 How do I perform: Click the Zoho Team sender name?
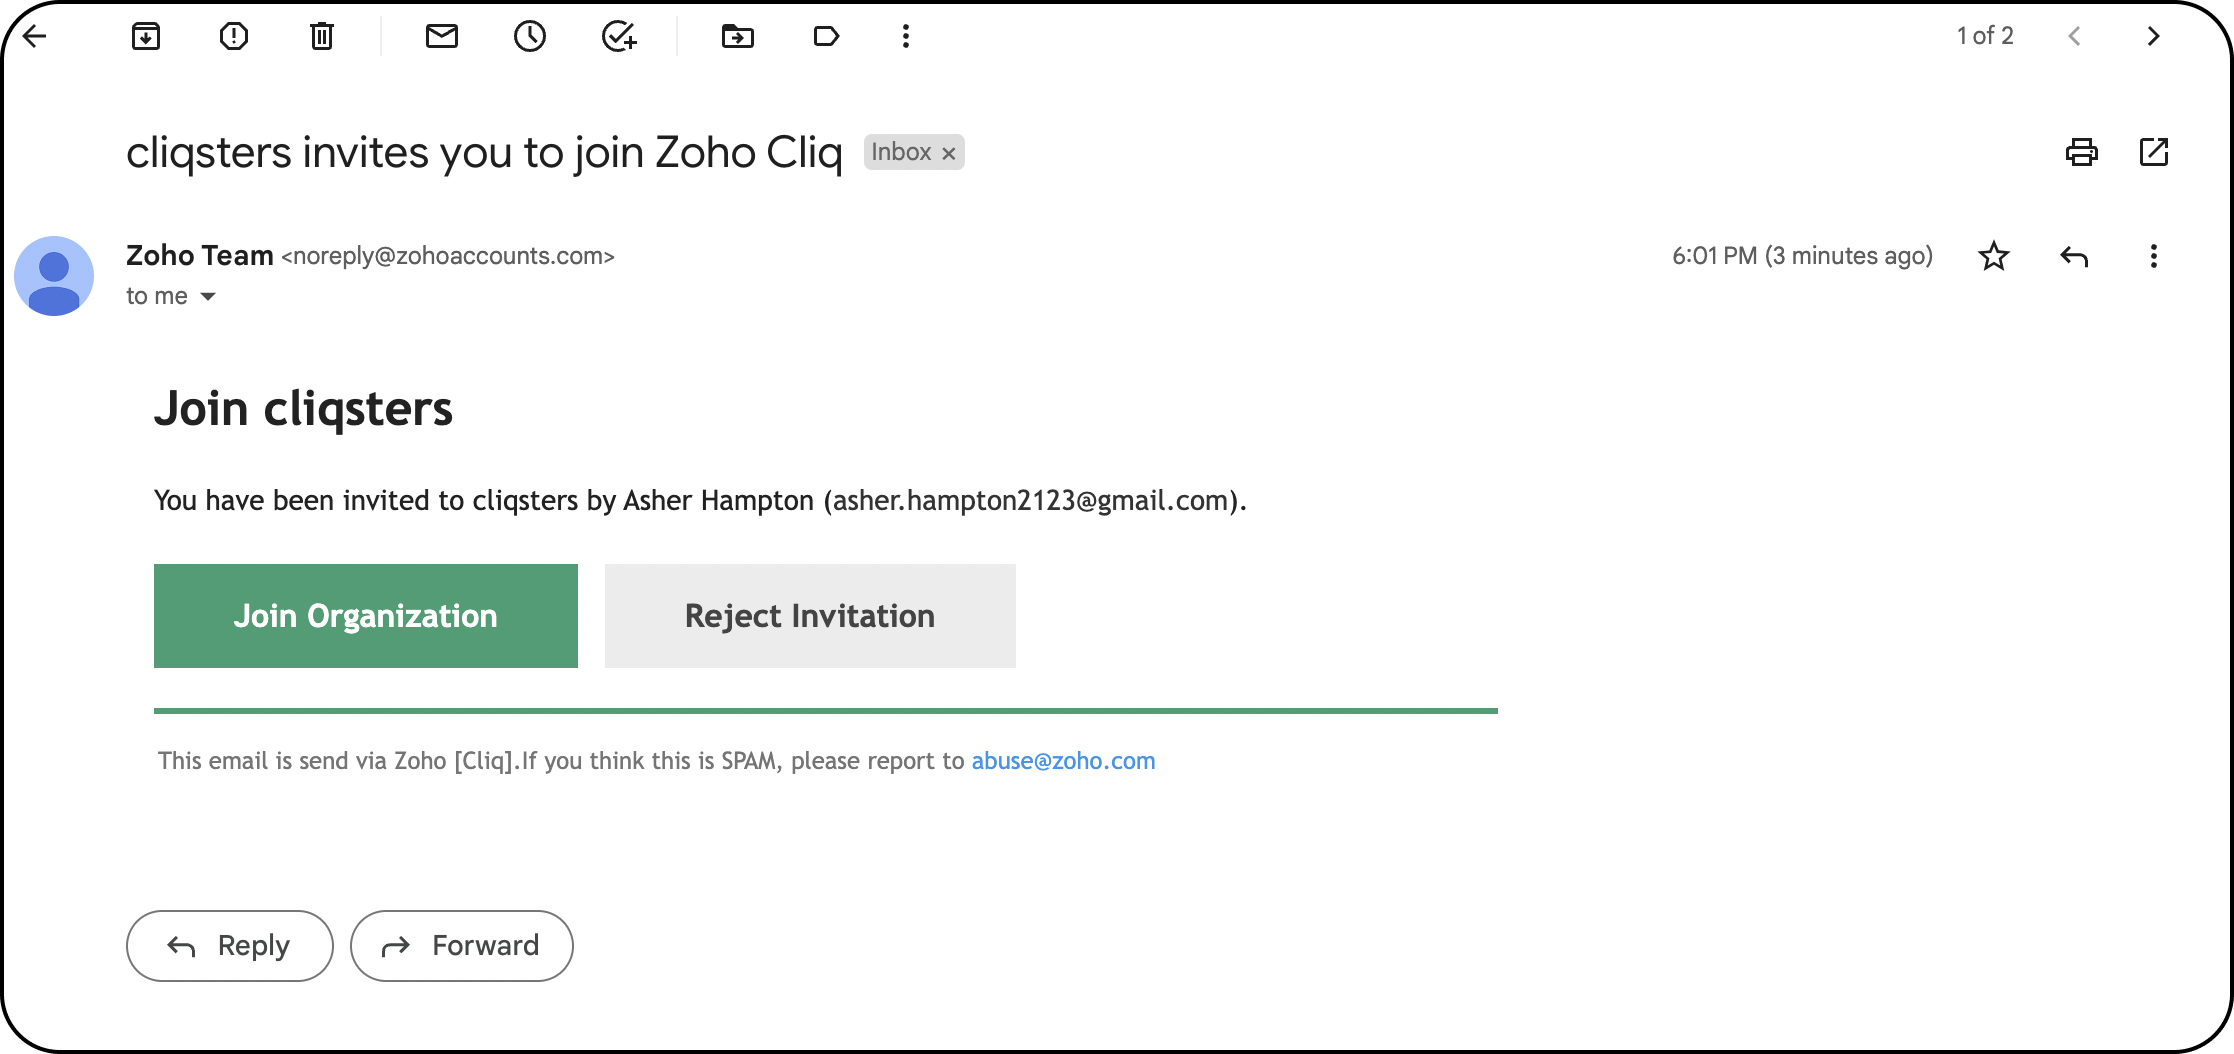[x=200, y=256]
